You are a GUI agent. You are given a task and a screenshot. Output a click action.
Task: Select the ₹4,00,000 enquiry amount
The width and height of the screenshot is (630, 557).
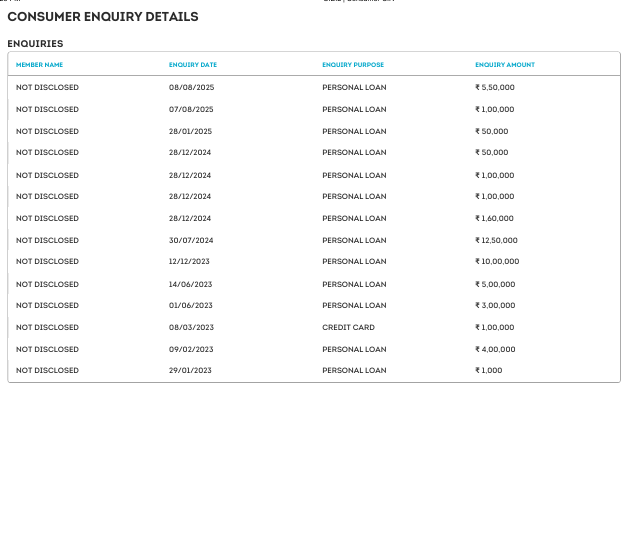coord(494,350)
